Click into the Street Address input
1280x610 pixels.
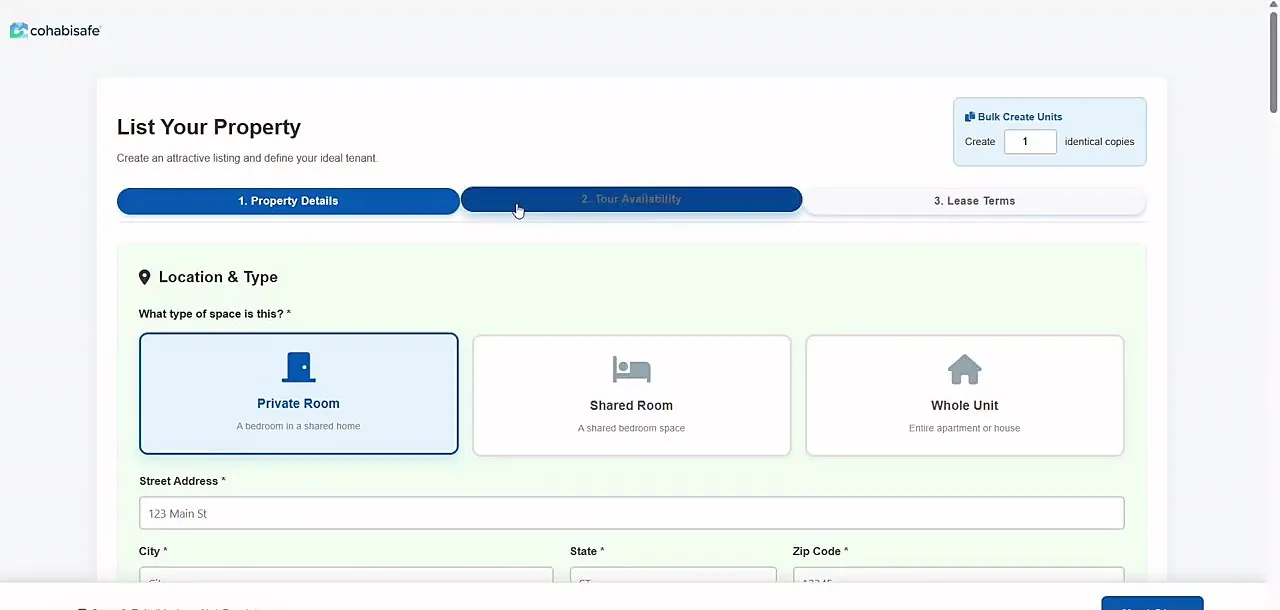click(632, 513)
